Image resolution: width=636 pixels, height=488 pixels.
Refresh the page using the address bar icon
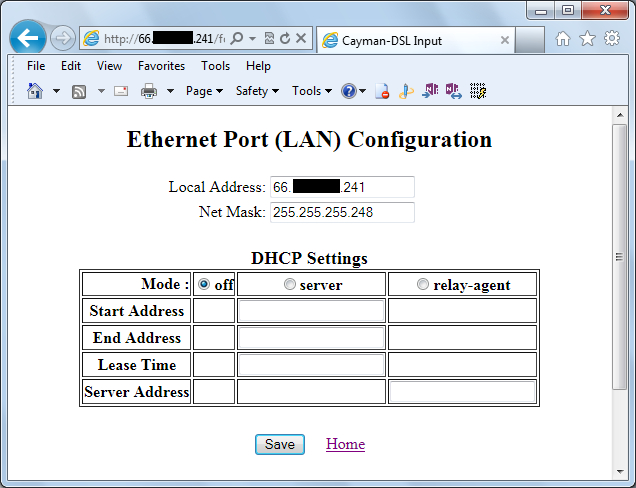tap(286, 39)
